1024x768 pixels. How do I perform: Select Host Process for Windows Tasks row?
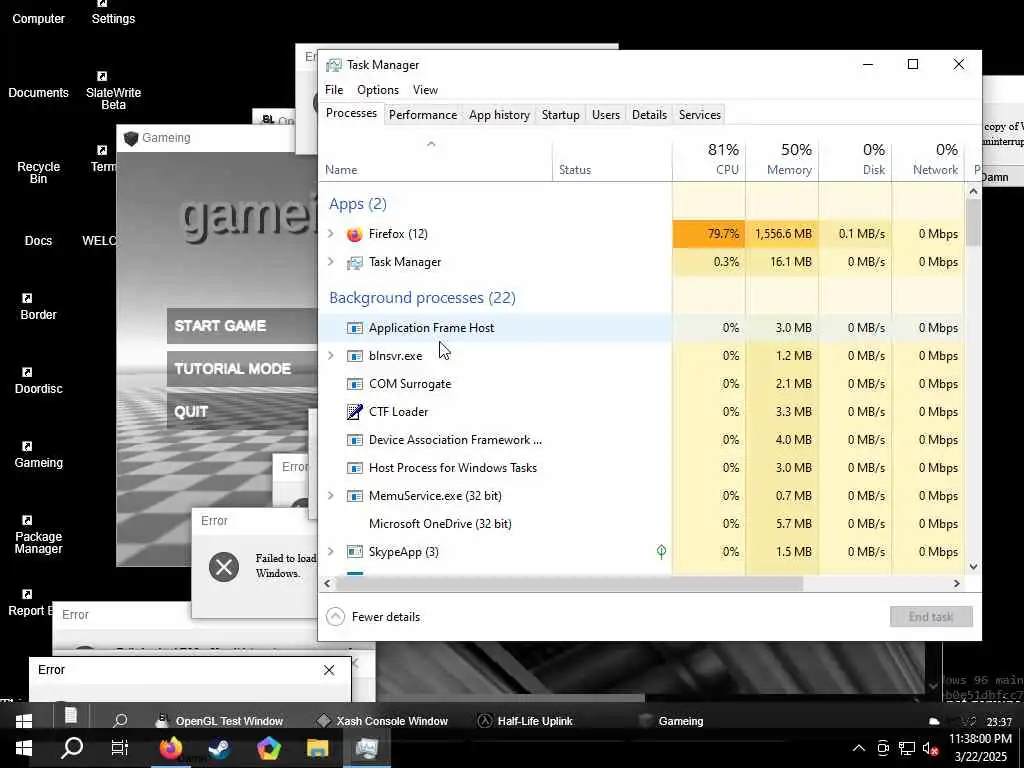tap(641, 468)
